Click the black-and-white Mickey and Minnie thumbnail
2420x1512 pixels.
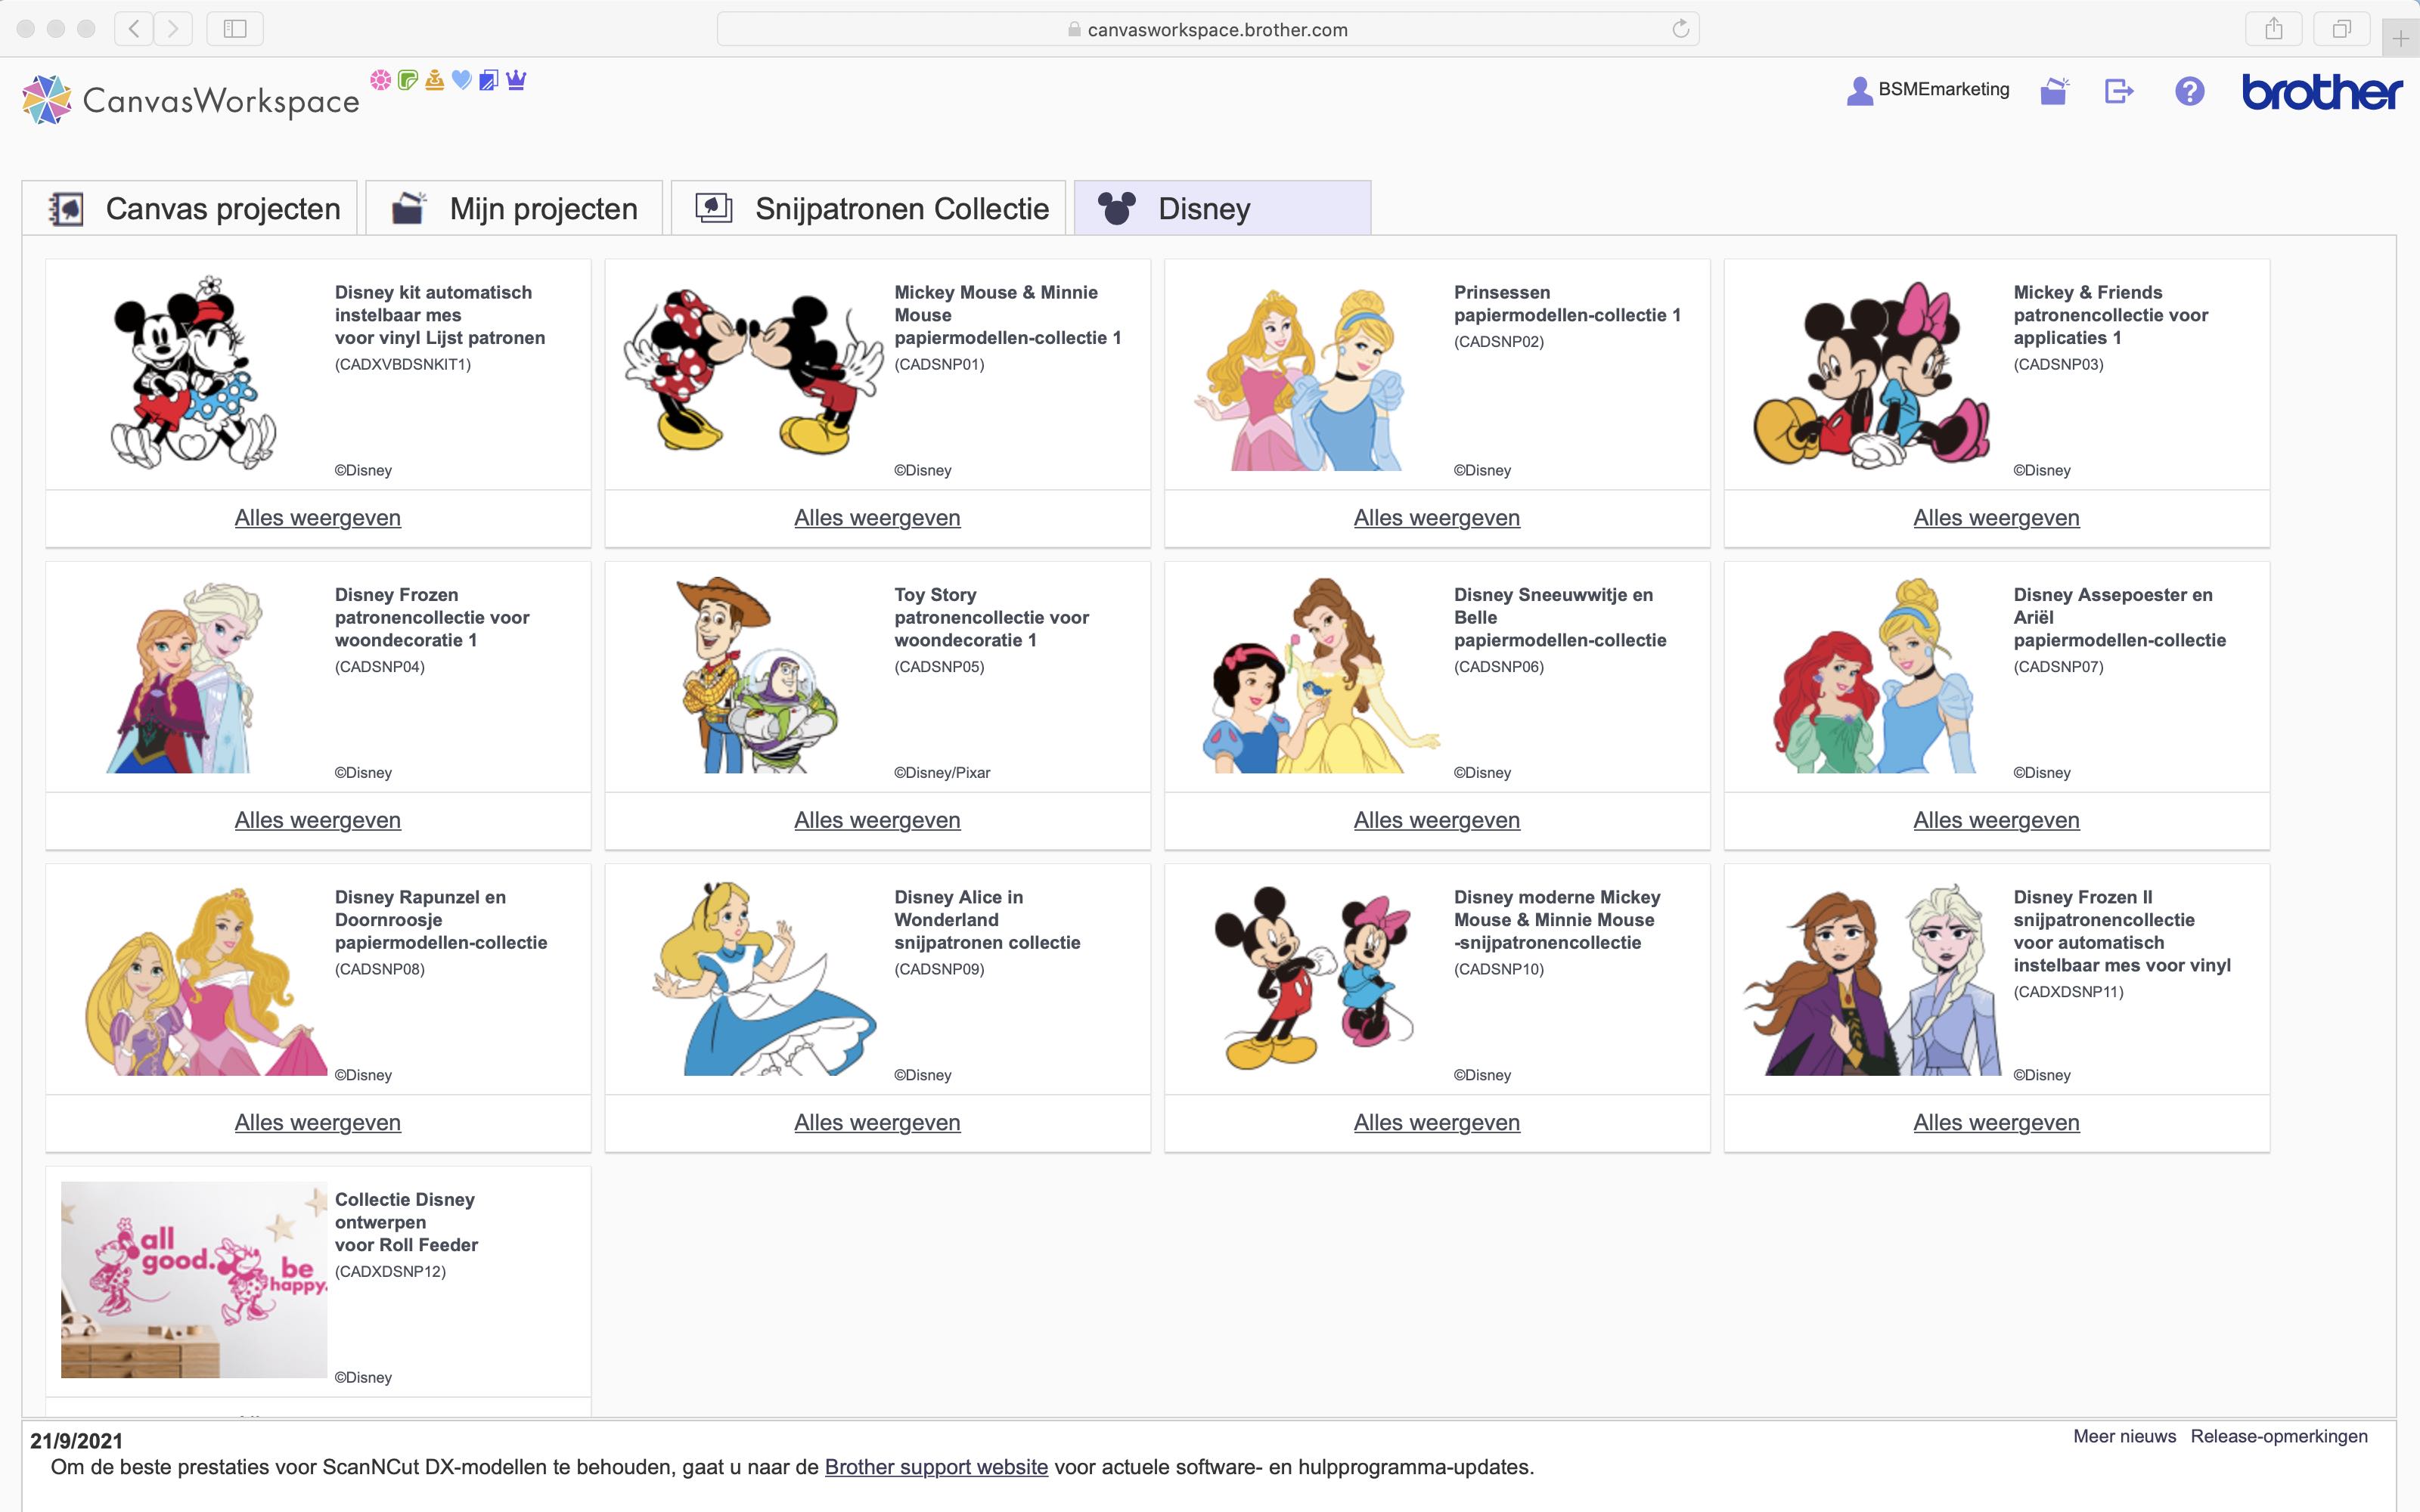(x=194, y=373)
